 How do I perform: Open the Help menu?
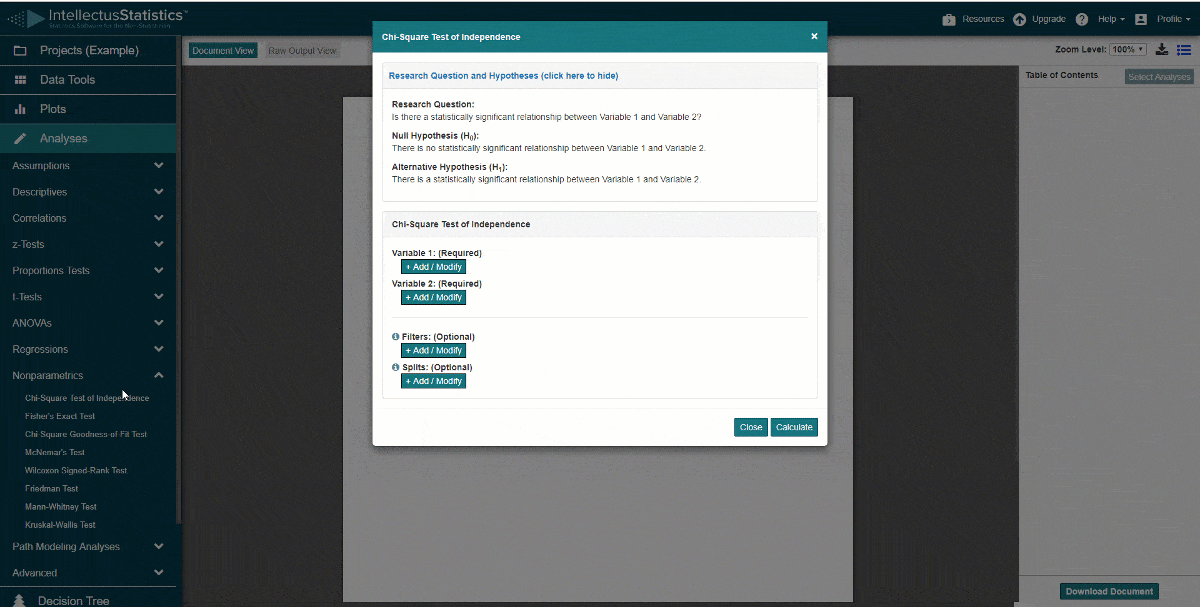pos(1110,19)
